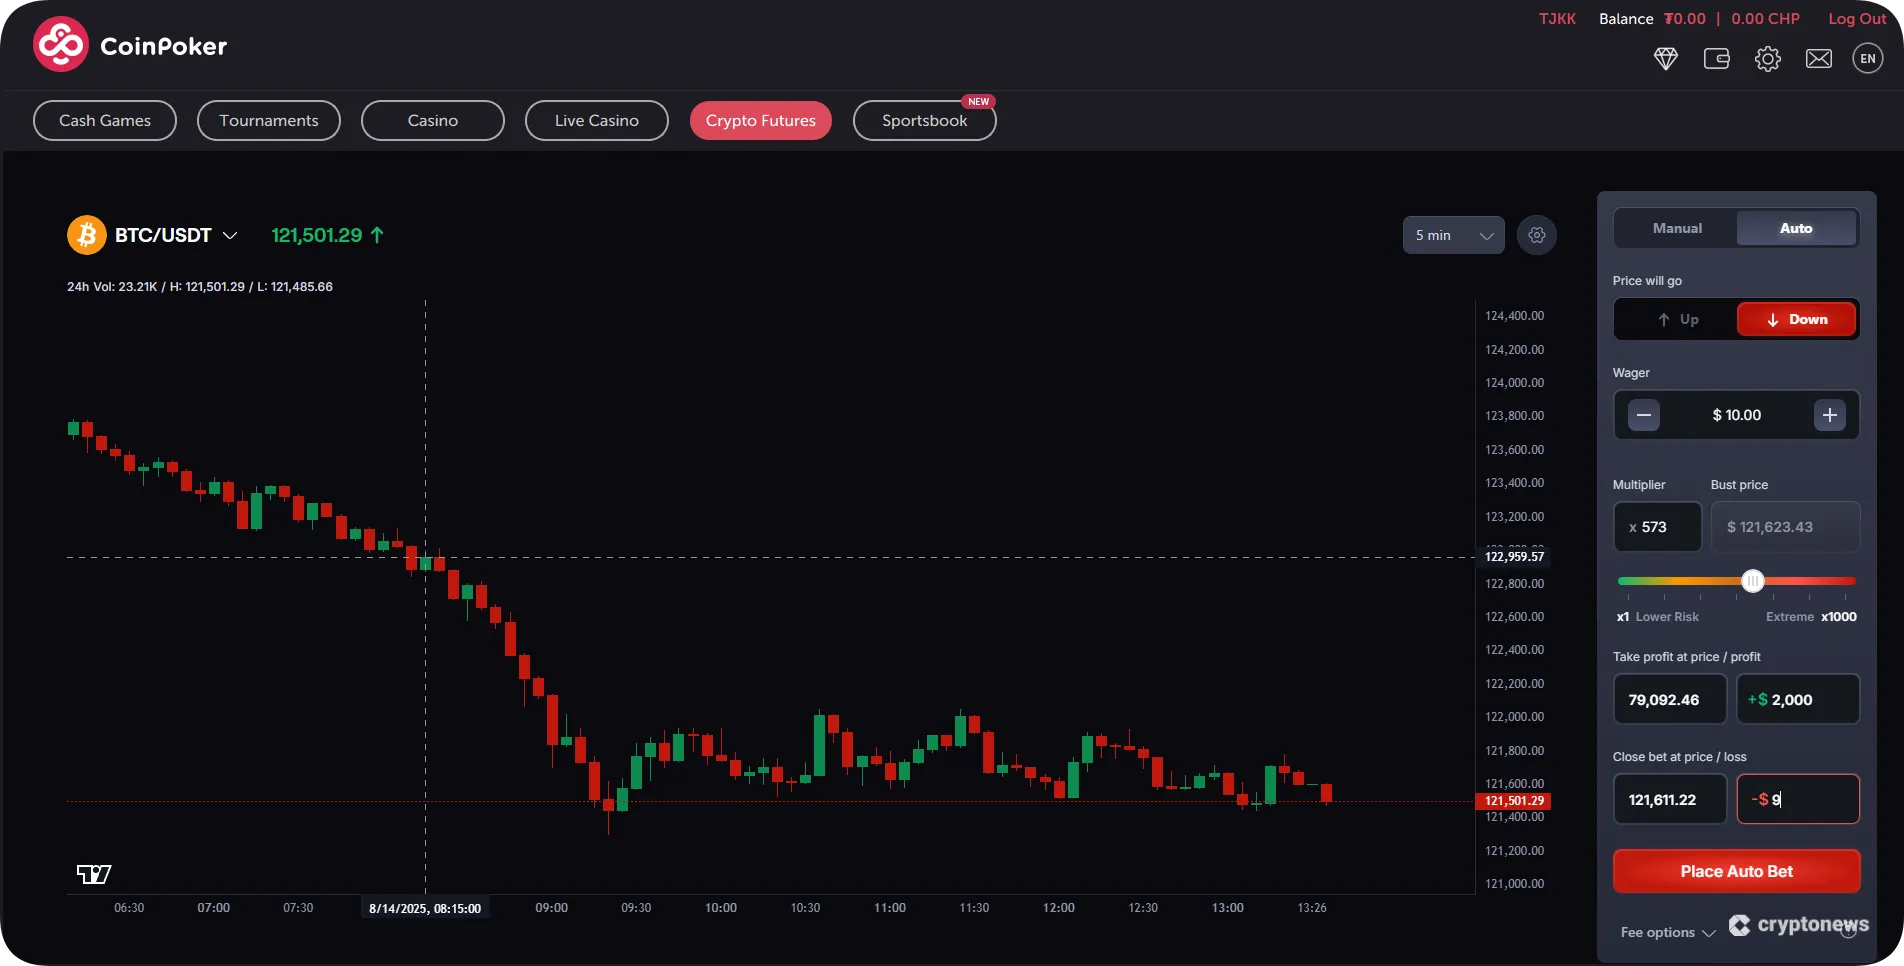Select Up for price direction
The height and width of the screenshot is (966, 1904).
1676,319
